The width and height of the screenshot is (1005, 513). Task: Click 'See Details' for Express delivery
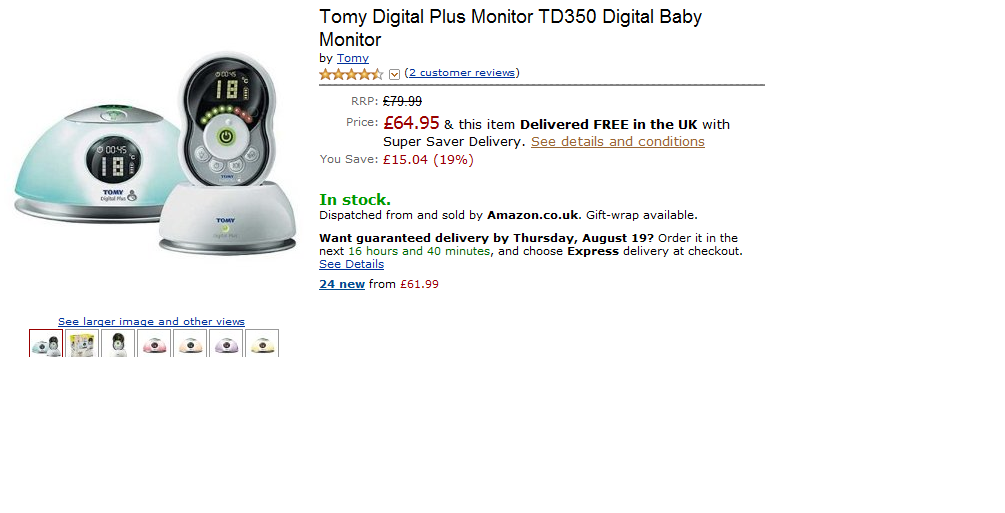(x=351, y=265)
